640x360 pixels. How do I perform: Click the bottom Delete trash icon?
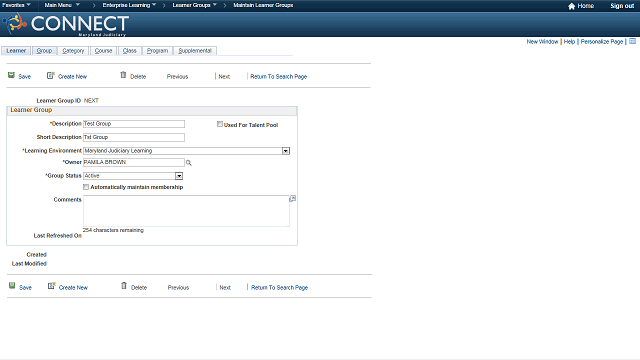click(124, 286)
